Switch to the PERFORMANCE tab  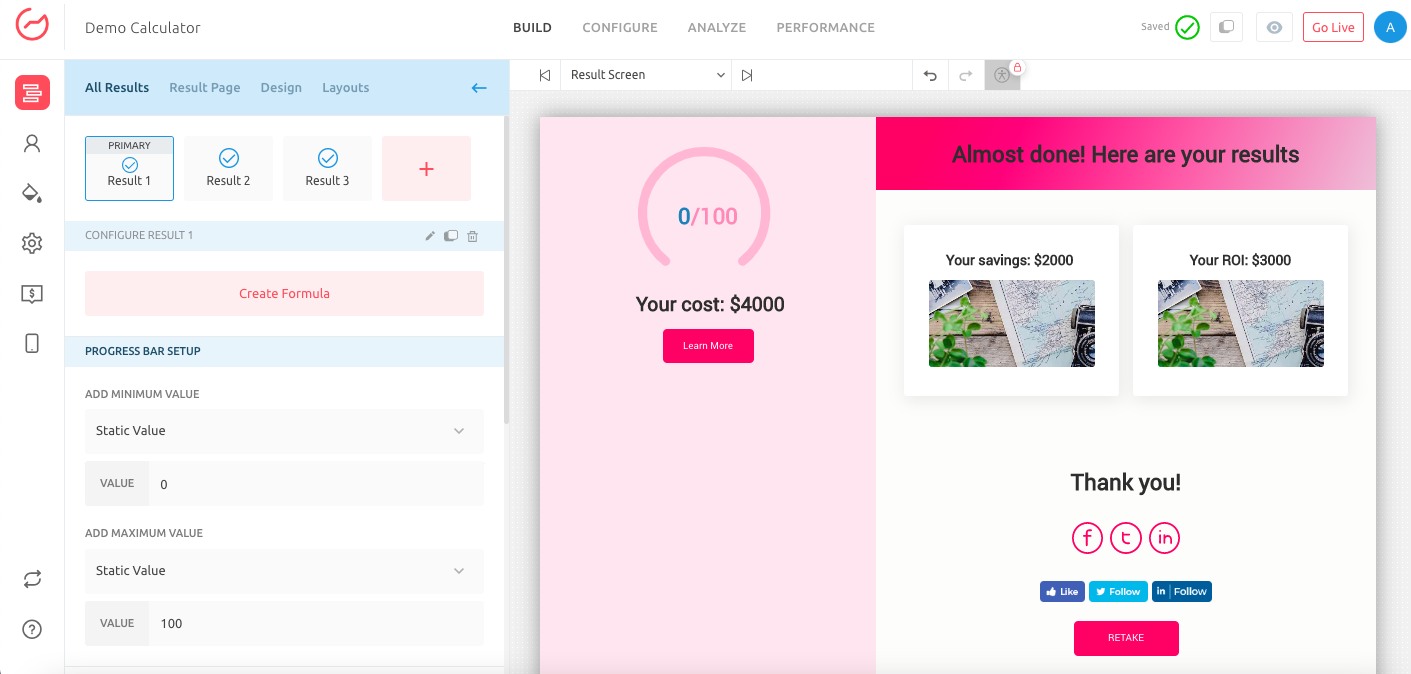tap(826, 28)
